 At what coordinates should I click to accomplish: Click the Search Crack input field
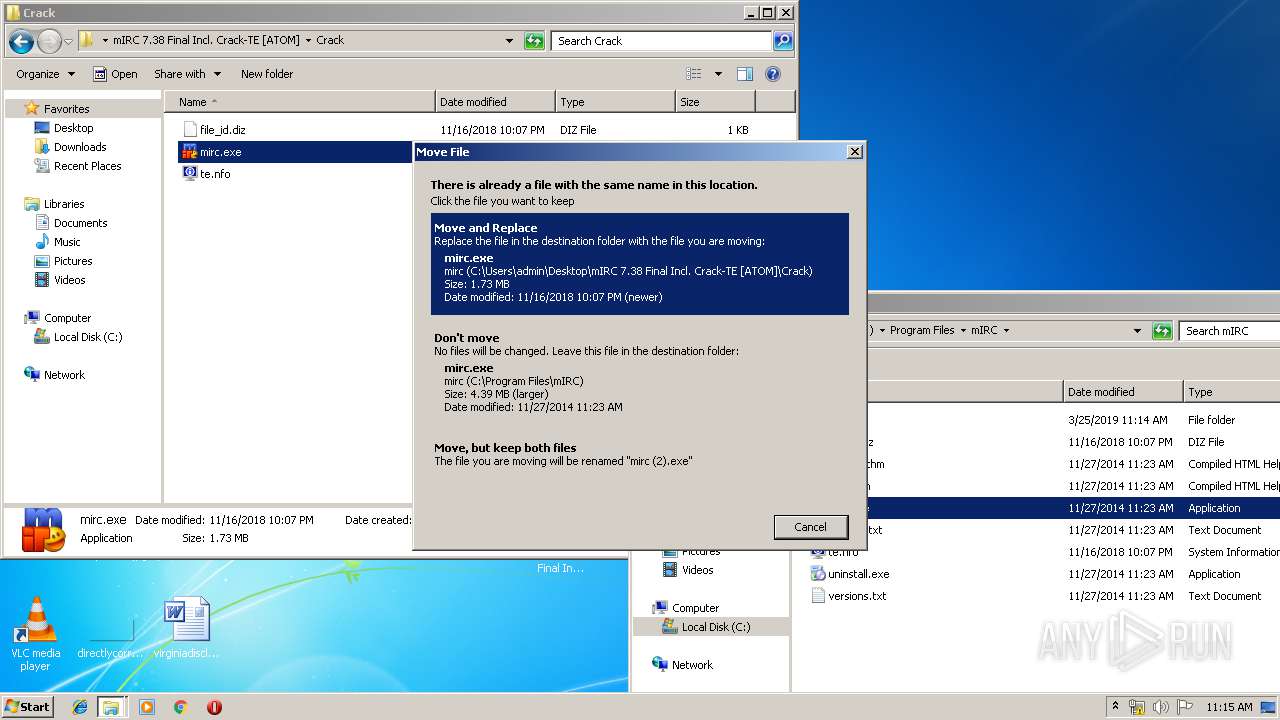point(662,41)
